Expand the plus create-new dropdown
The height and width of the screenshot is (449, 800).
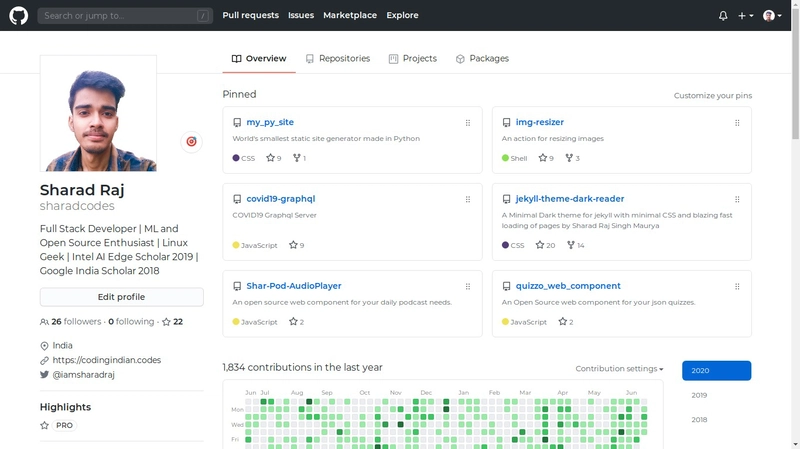click(745, 16)
